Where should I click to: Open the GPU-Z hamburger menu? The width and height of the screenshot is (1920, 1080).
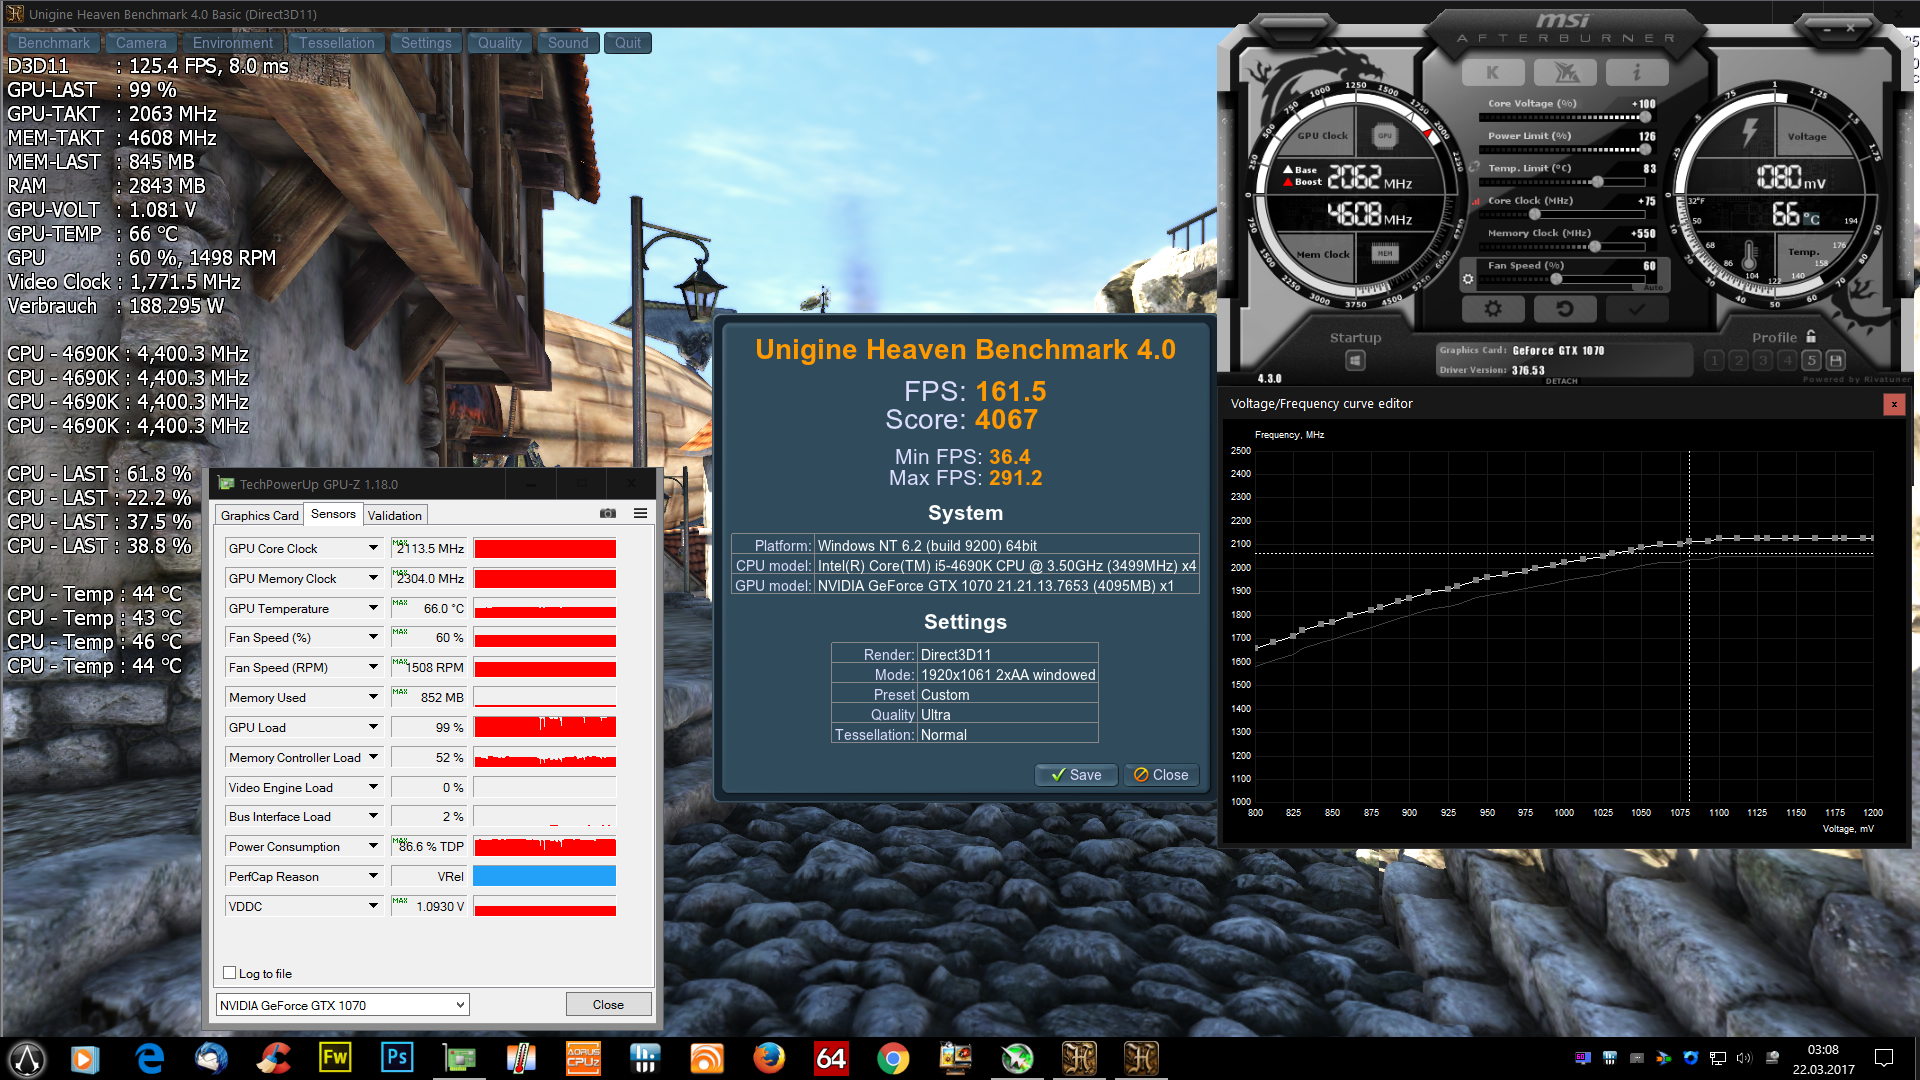640,514
